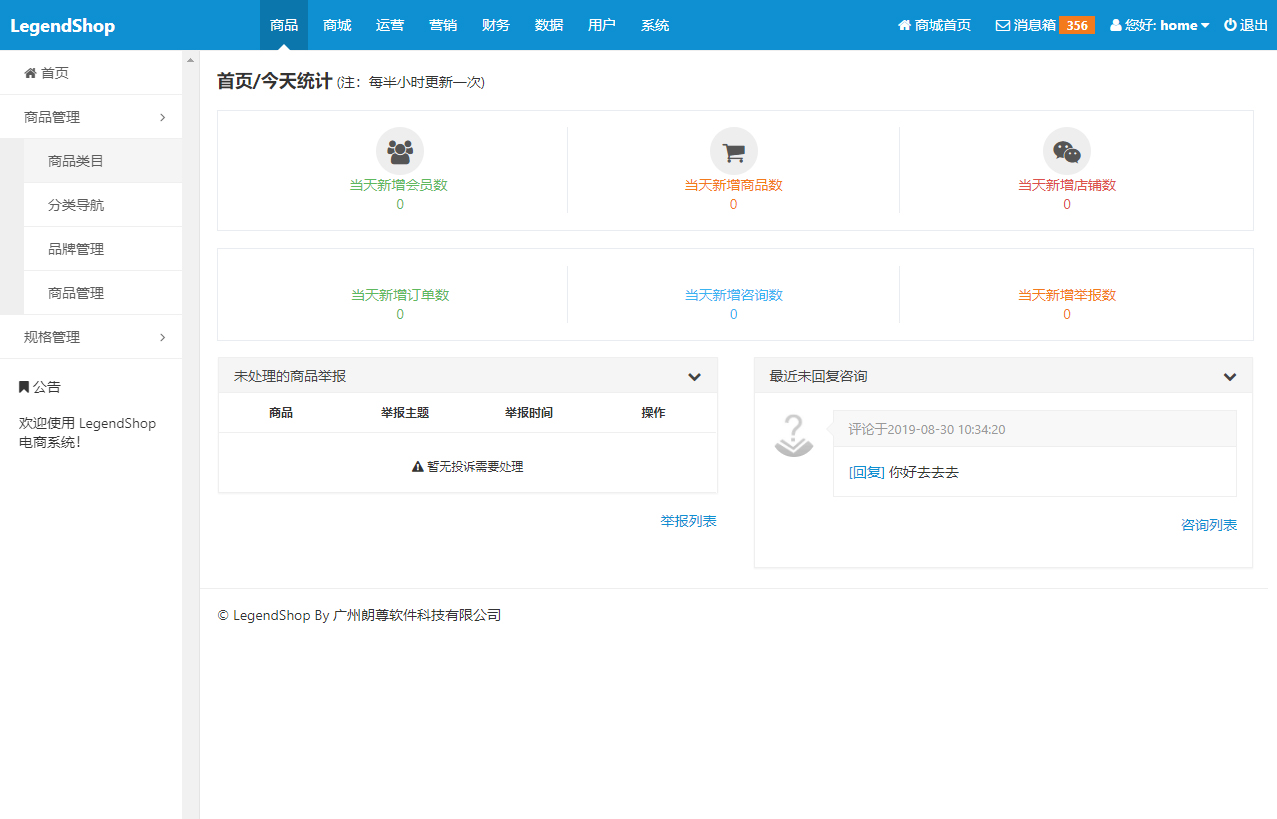The height and width of the screenshot is (819, 1277).
Task: Click the new members group icon
Action: (400, 152)
